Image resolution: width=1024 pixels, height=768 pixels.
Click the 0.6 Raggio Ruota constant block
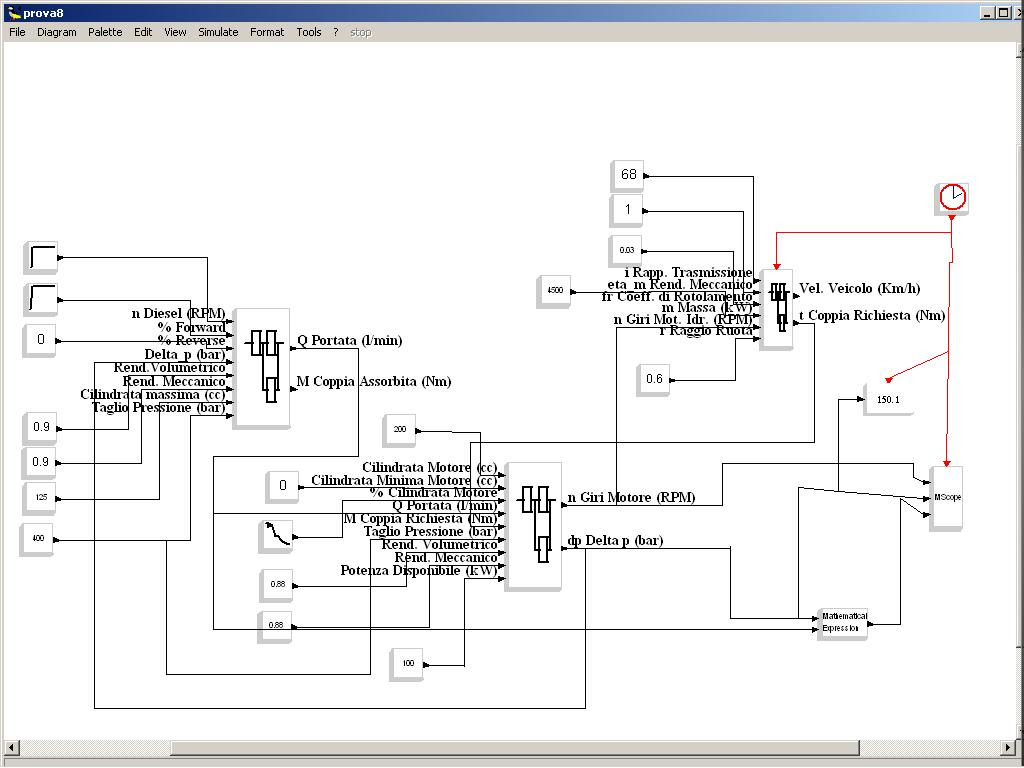tap(652, 379)
